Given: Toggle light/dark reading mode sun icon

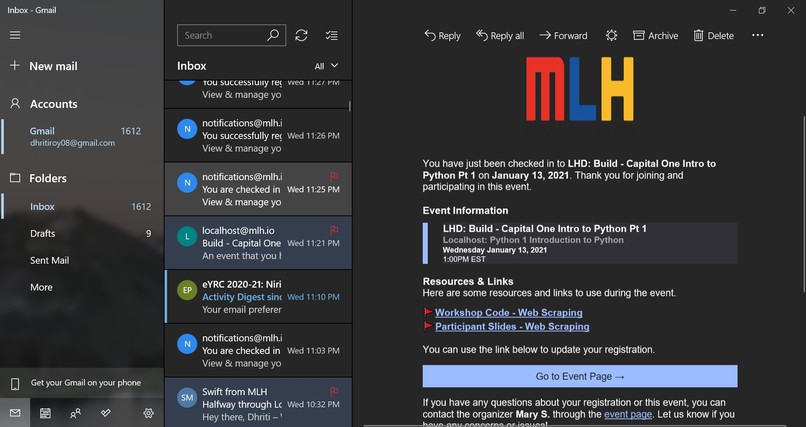Looking at the screenshot, I should 611,35.
